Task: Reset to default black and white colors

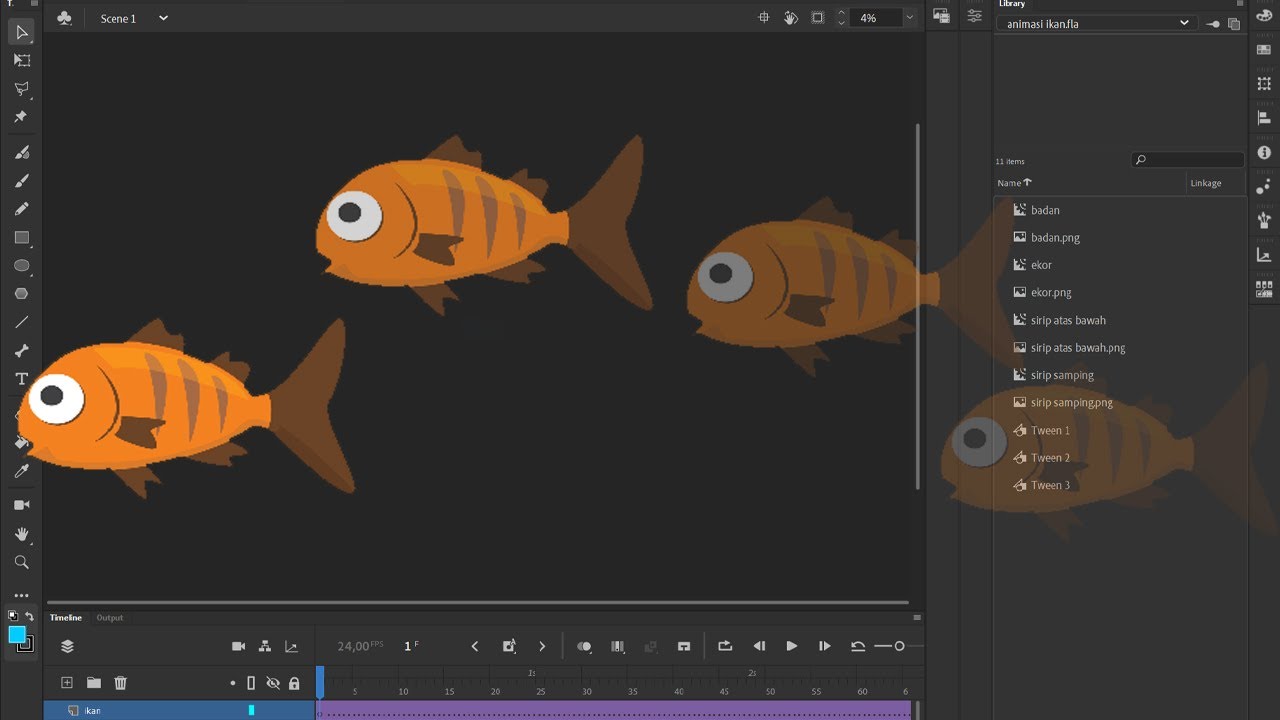Action: click(x=13, y=616)
